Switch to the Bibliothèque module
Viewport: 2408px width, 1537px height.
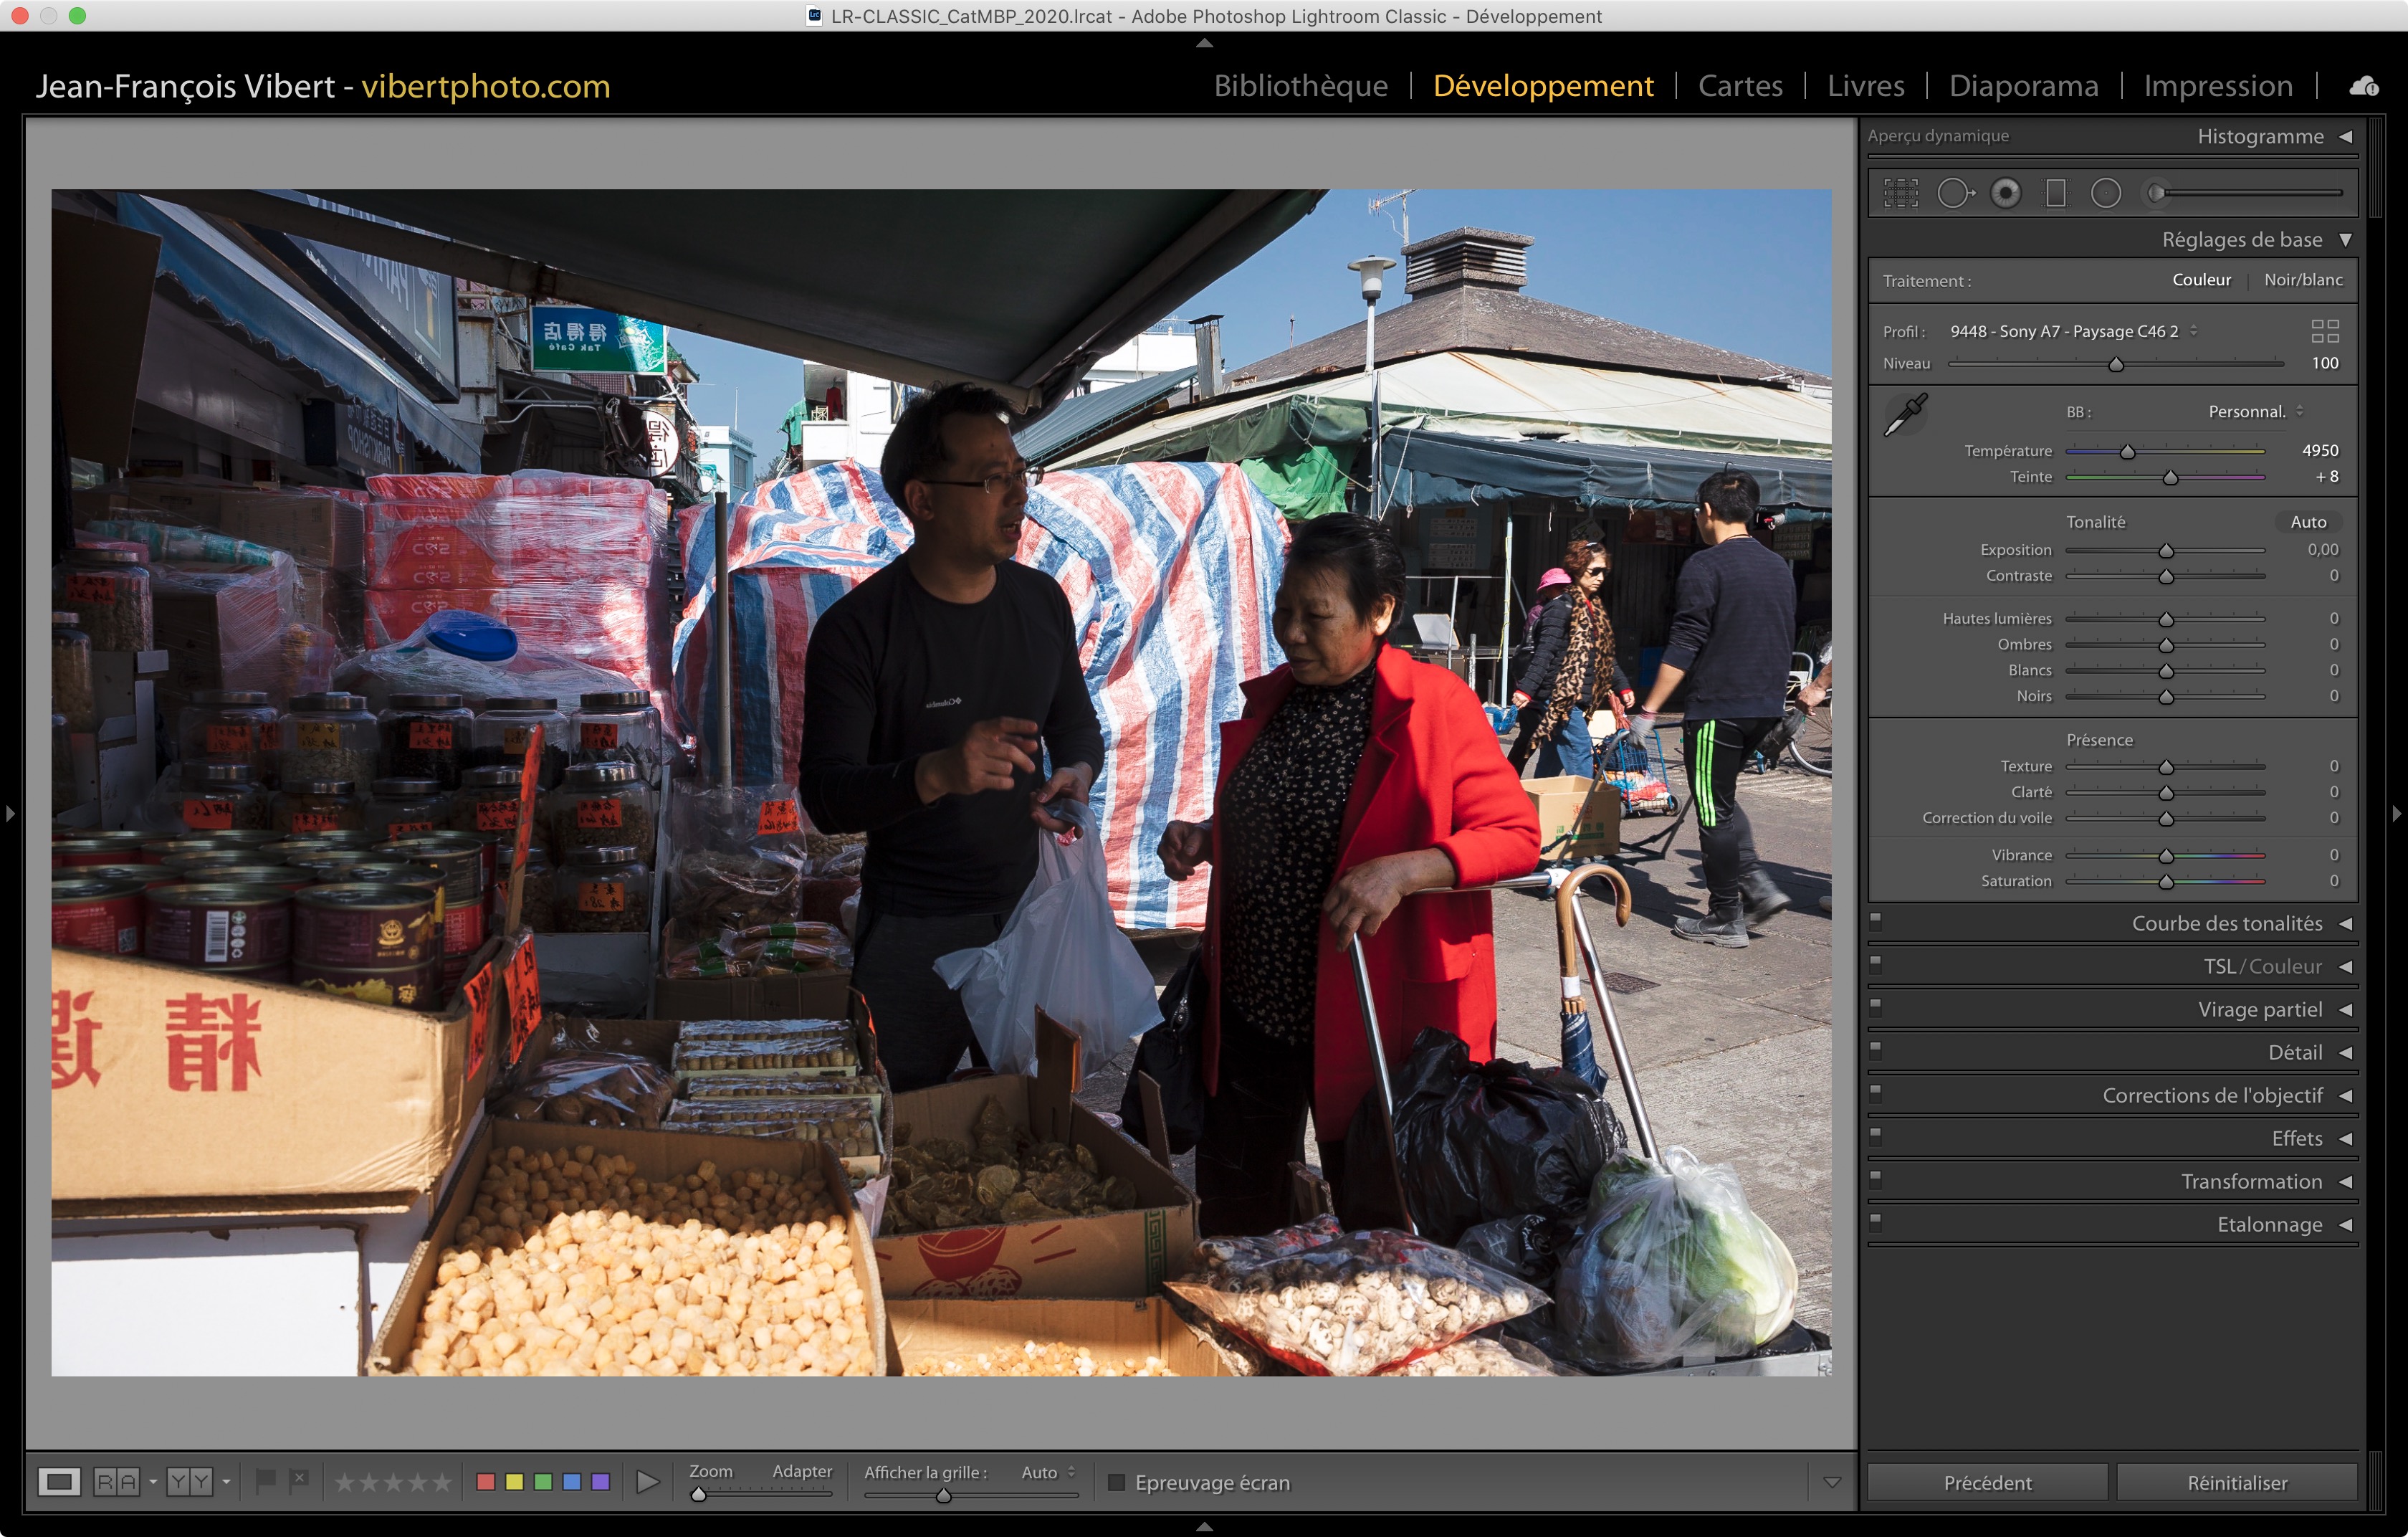click(x=1299, y=86)
